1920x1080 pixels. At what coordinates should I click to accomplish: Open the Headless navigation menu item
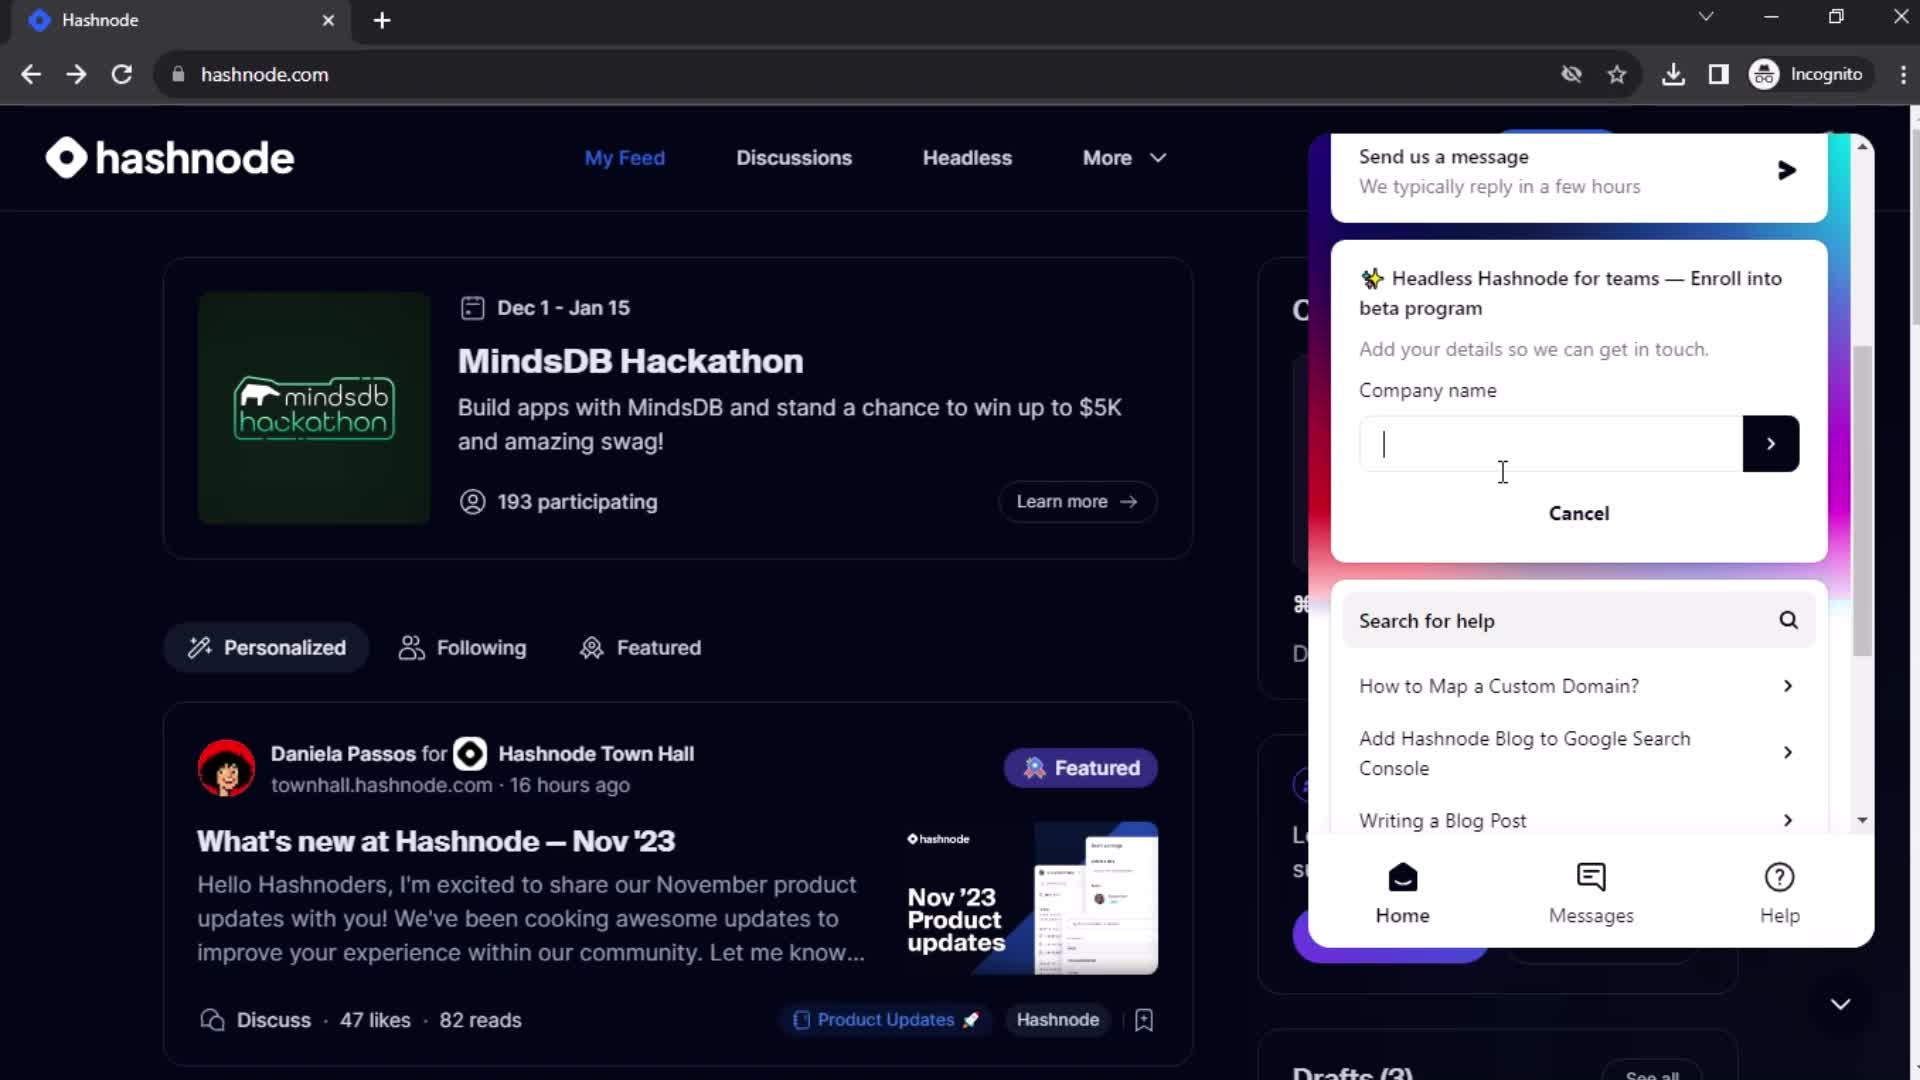pos(968,157)
